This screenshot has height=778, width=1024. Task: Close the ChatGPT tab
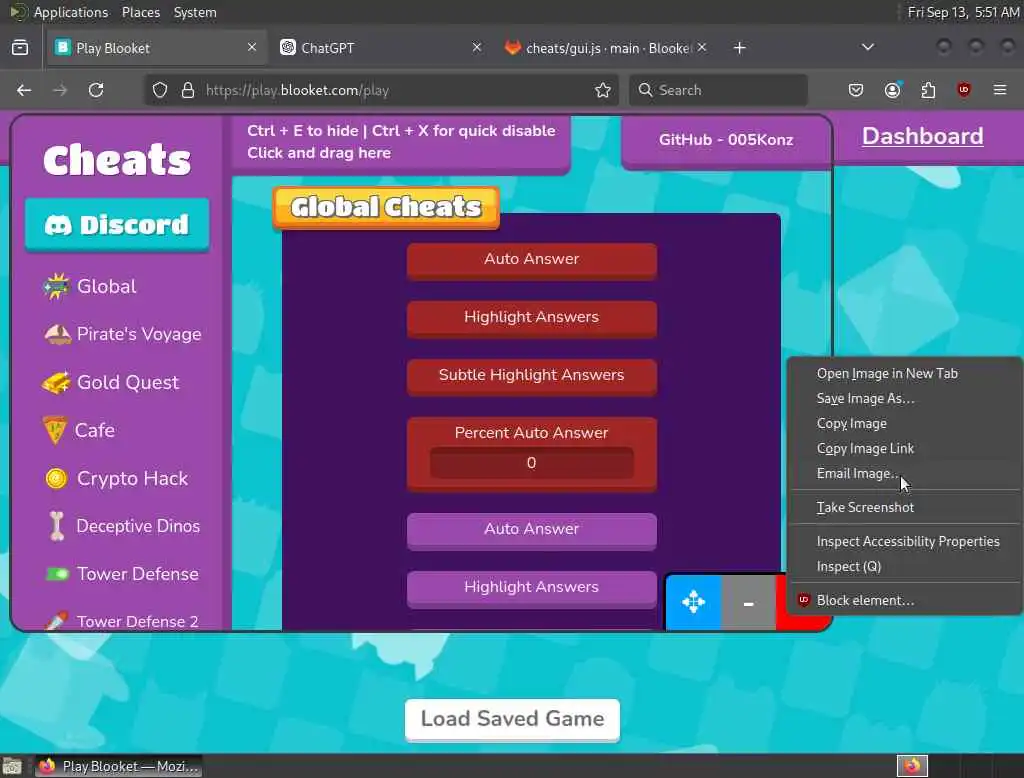pyautogui.click(x=477, y=47)
